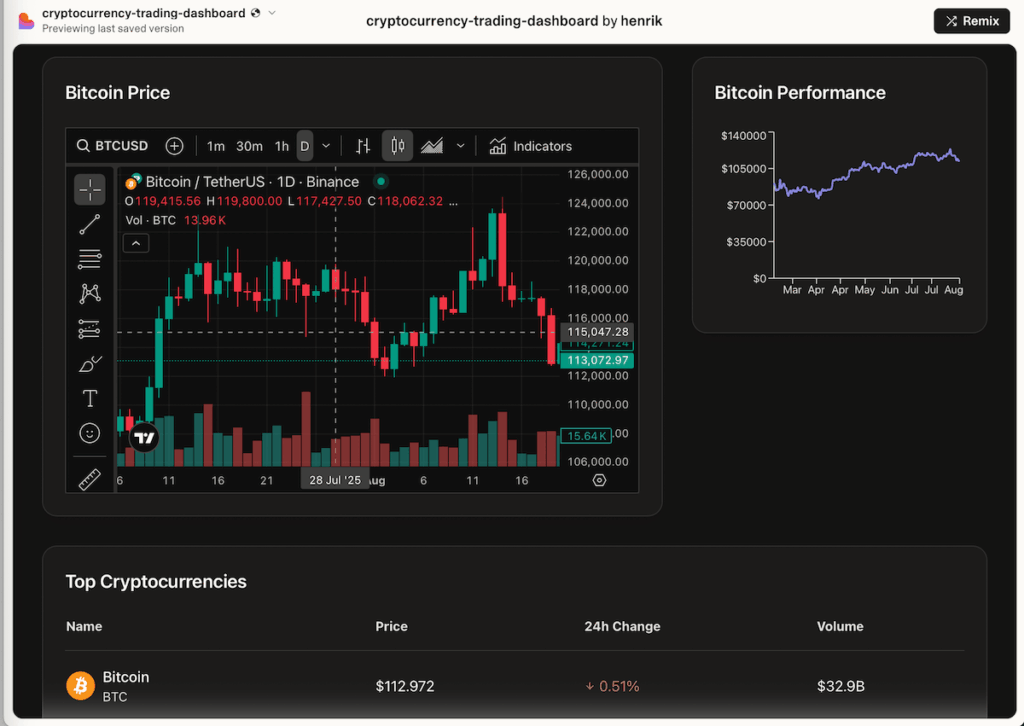Expand the chart style options dropdown

click(460, 145)
